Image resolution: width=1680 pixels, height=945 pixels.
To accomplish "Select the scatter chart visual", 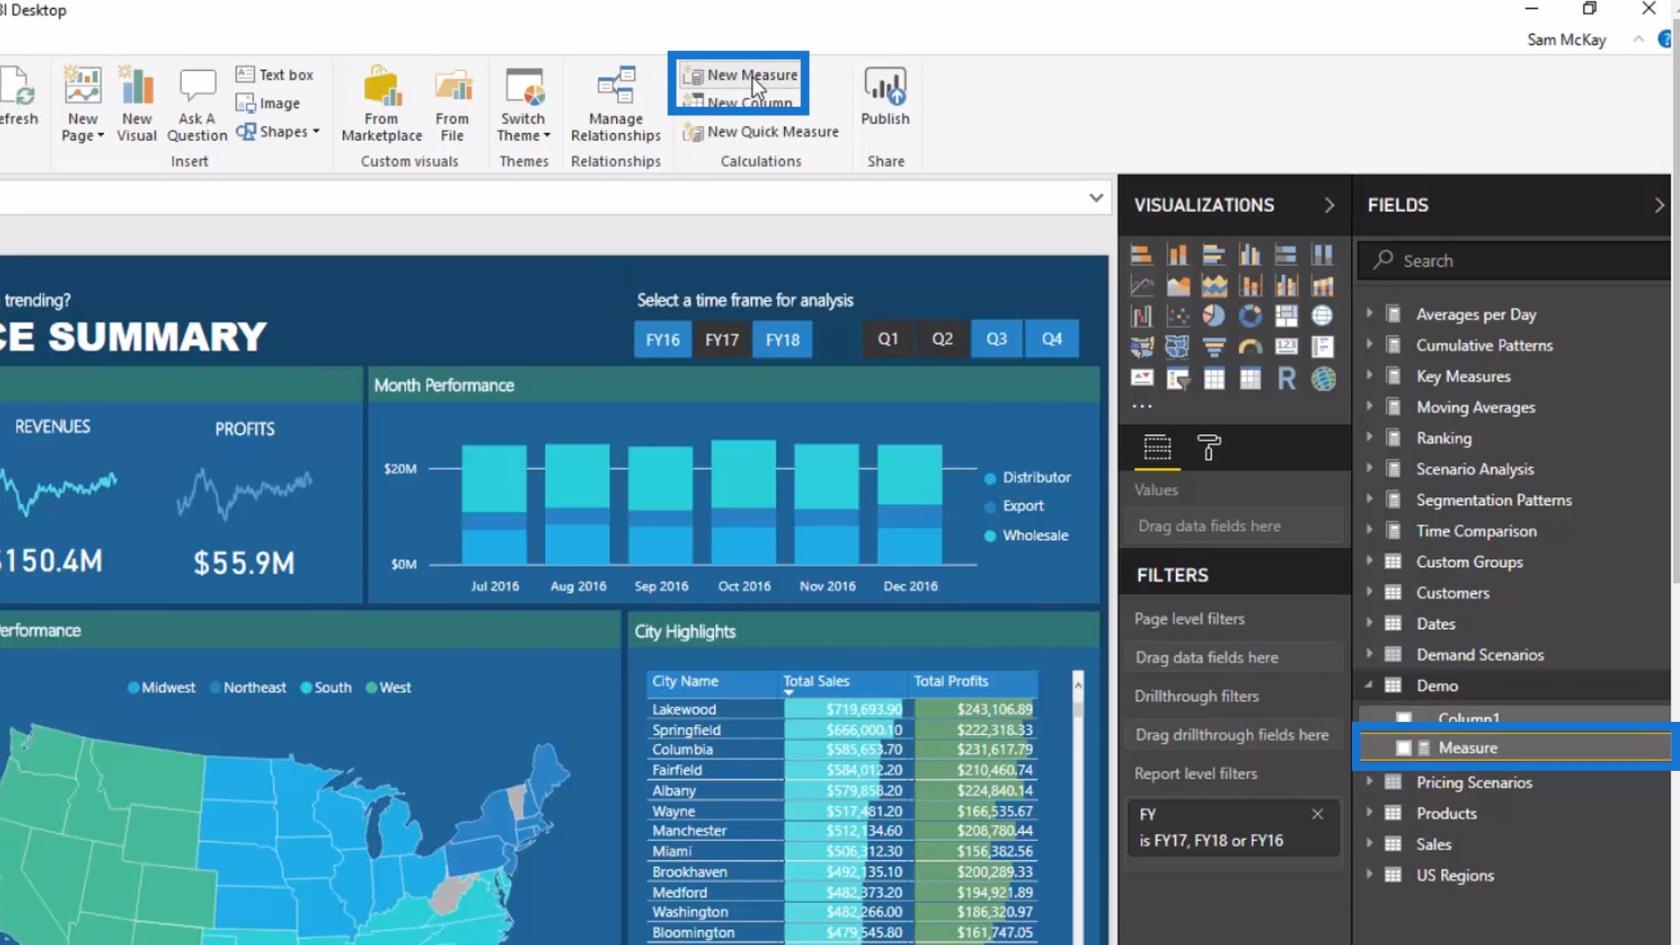I will click(1178, 317).
